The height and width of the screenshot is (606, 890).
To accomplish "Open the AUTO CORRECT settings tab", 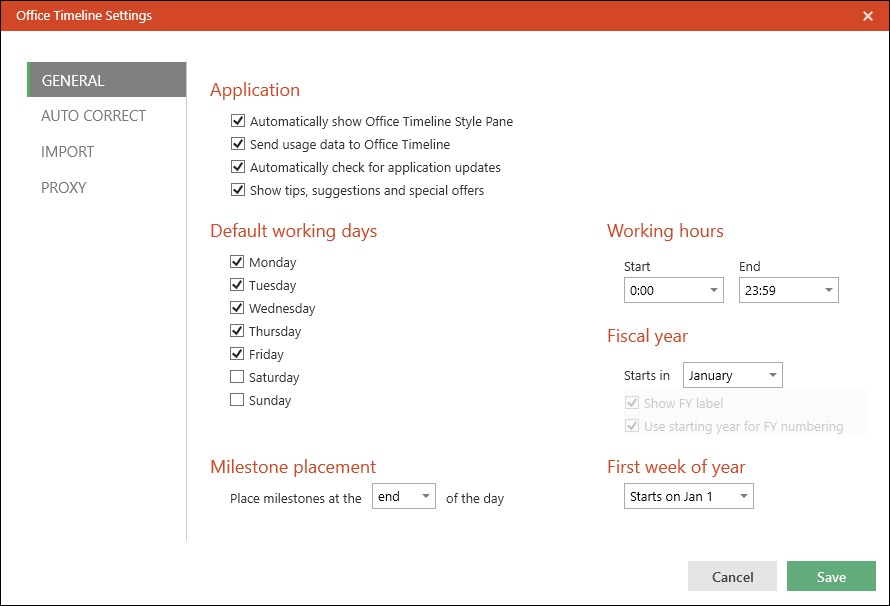I will tap(93, 116).
